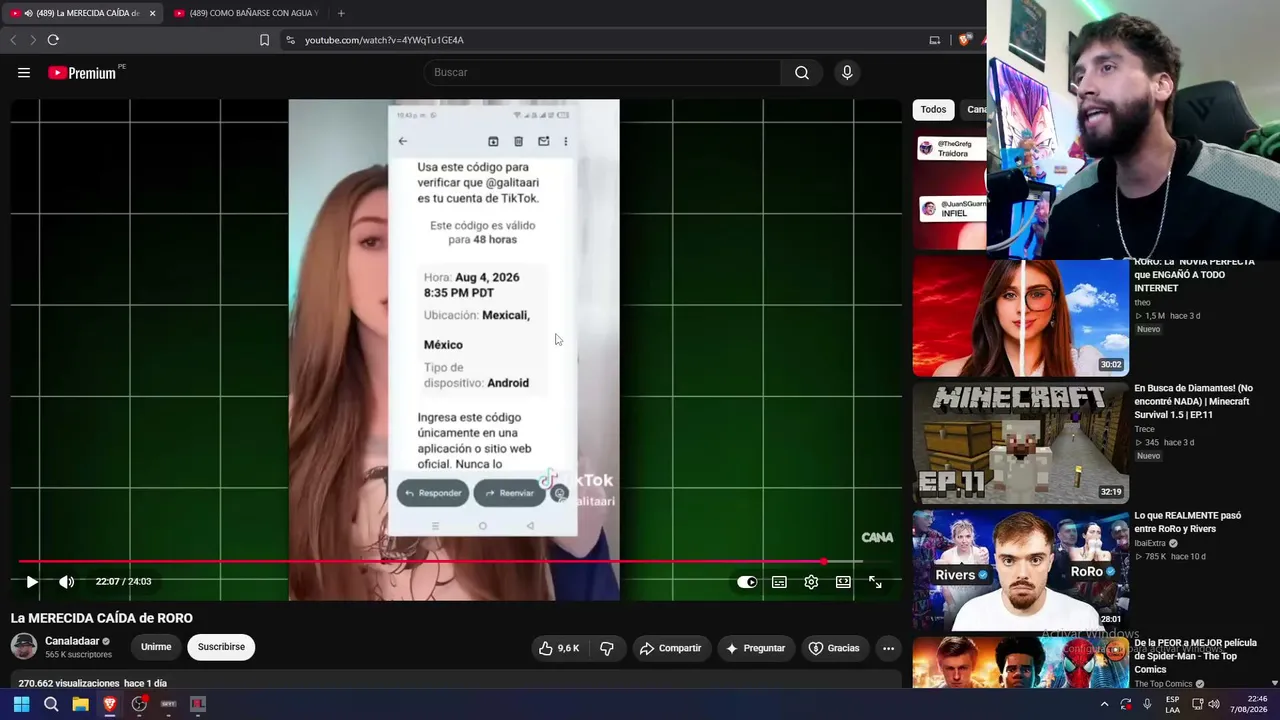The height and width of the screenshot is (720, 1280).
Task: Click the Brave browser taskbar icon
Action: coord(110,704)
